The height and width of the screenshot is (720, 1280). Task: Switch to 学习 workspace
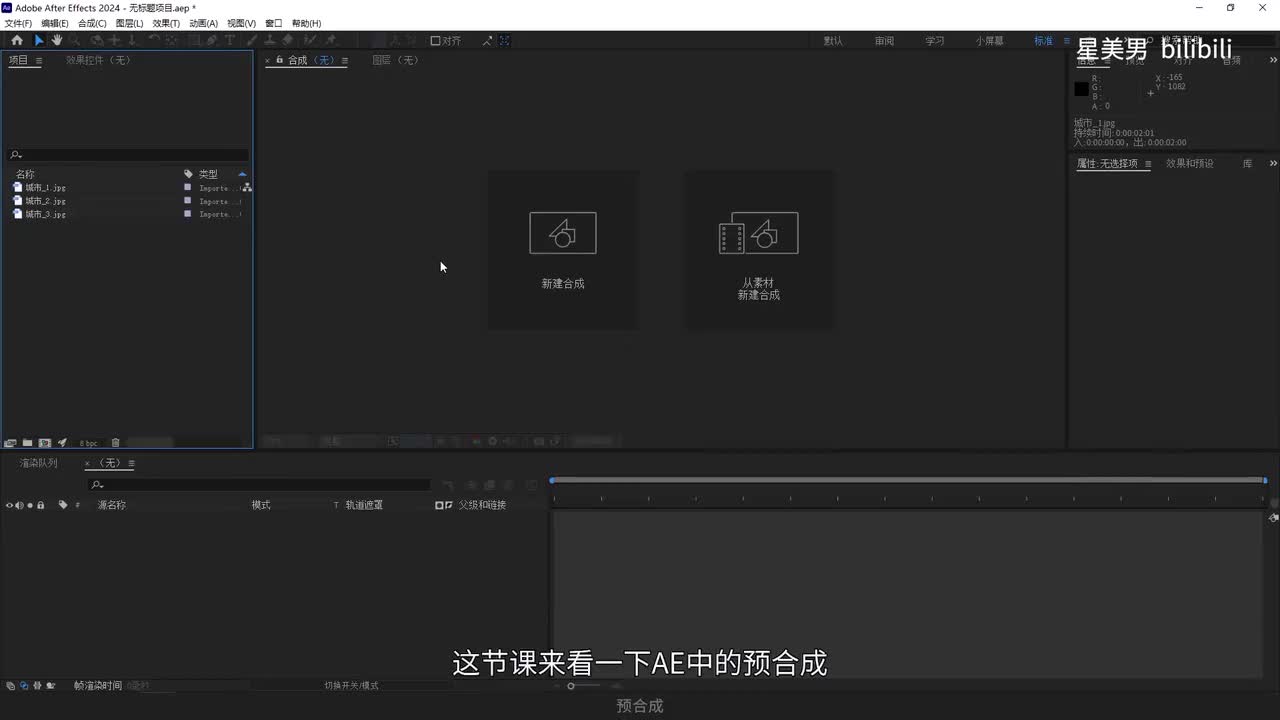[x=934, y=41]
